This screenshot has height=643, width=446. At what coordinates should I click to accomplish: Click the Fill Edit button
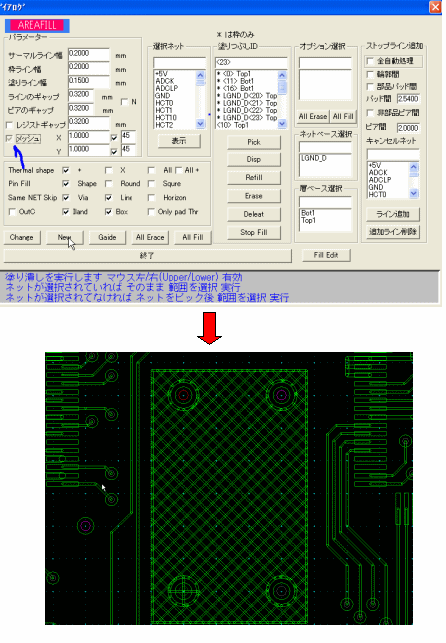(x=326, y=255)
